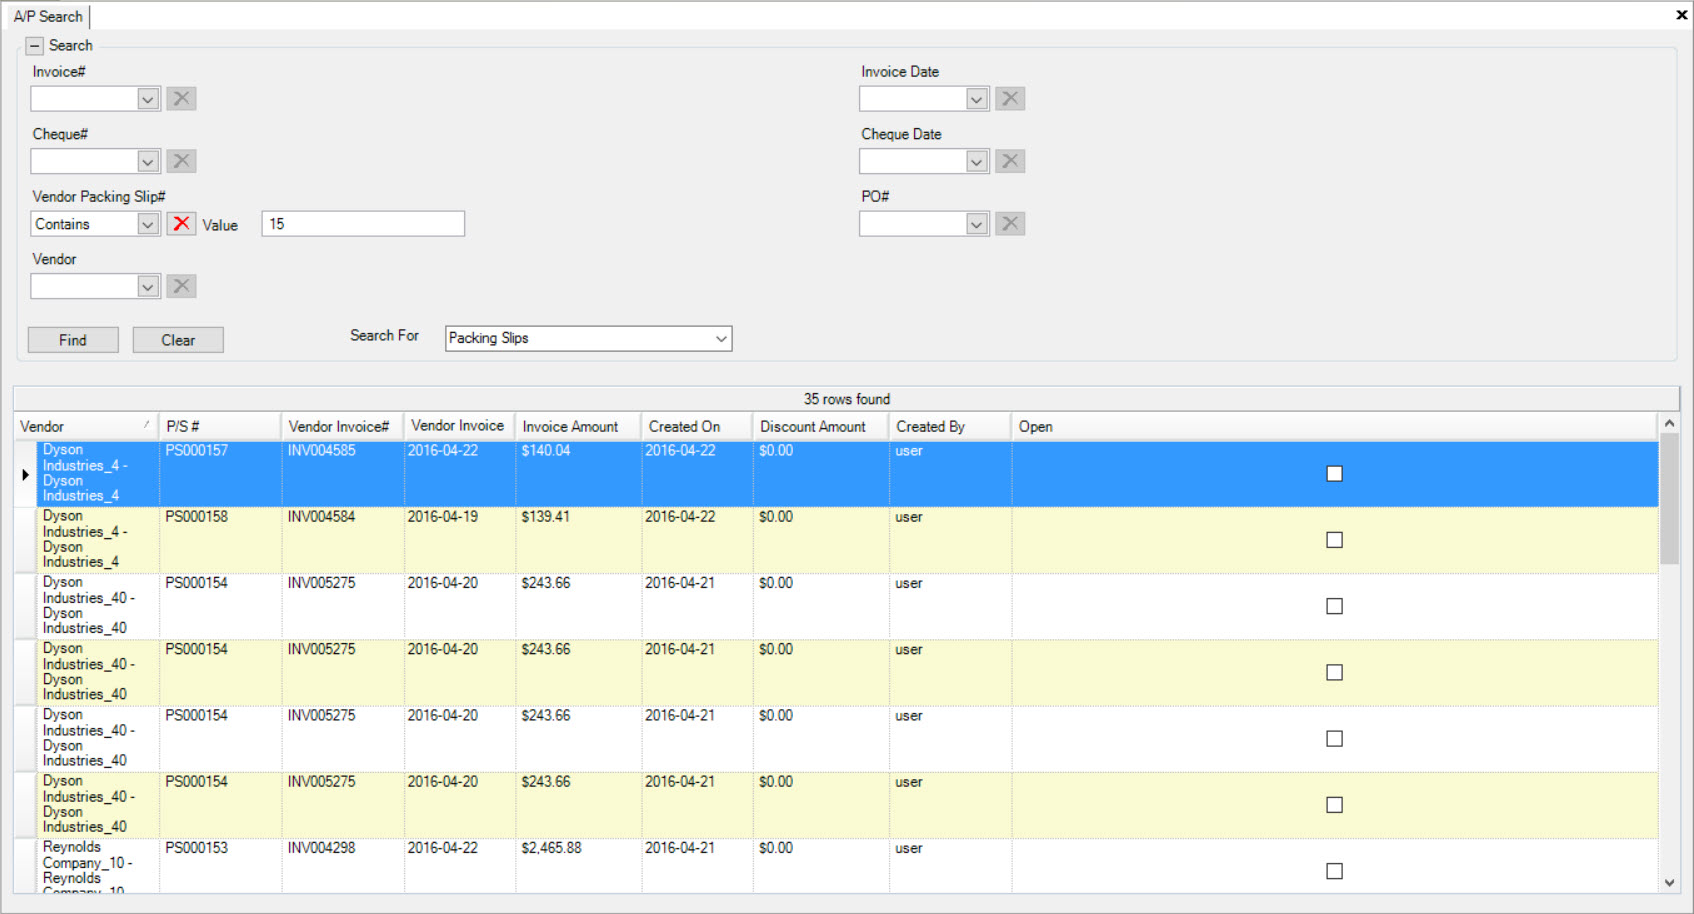
Task: Clear the Cheque# filter with its X icon
Action: 181,161
